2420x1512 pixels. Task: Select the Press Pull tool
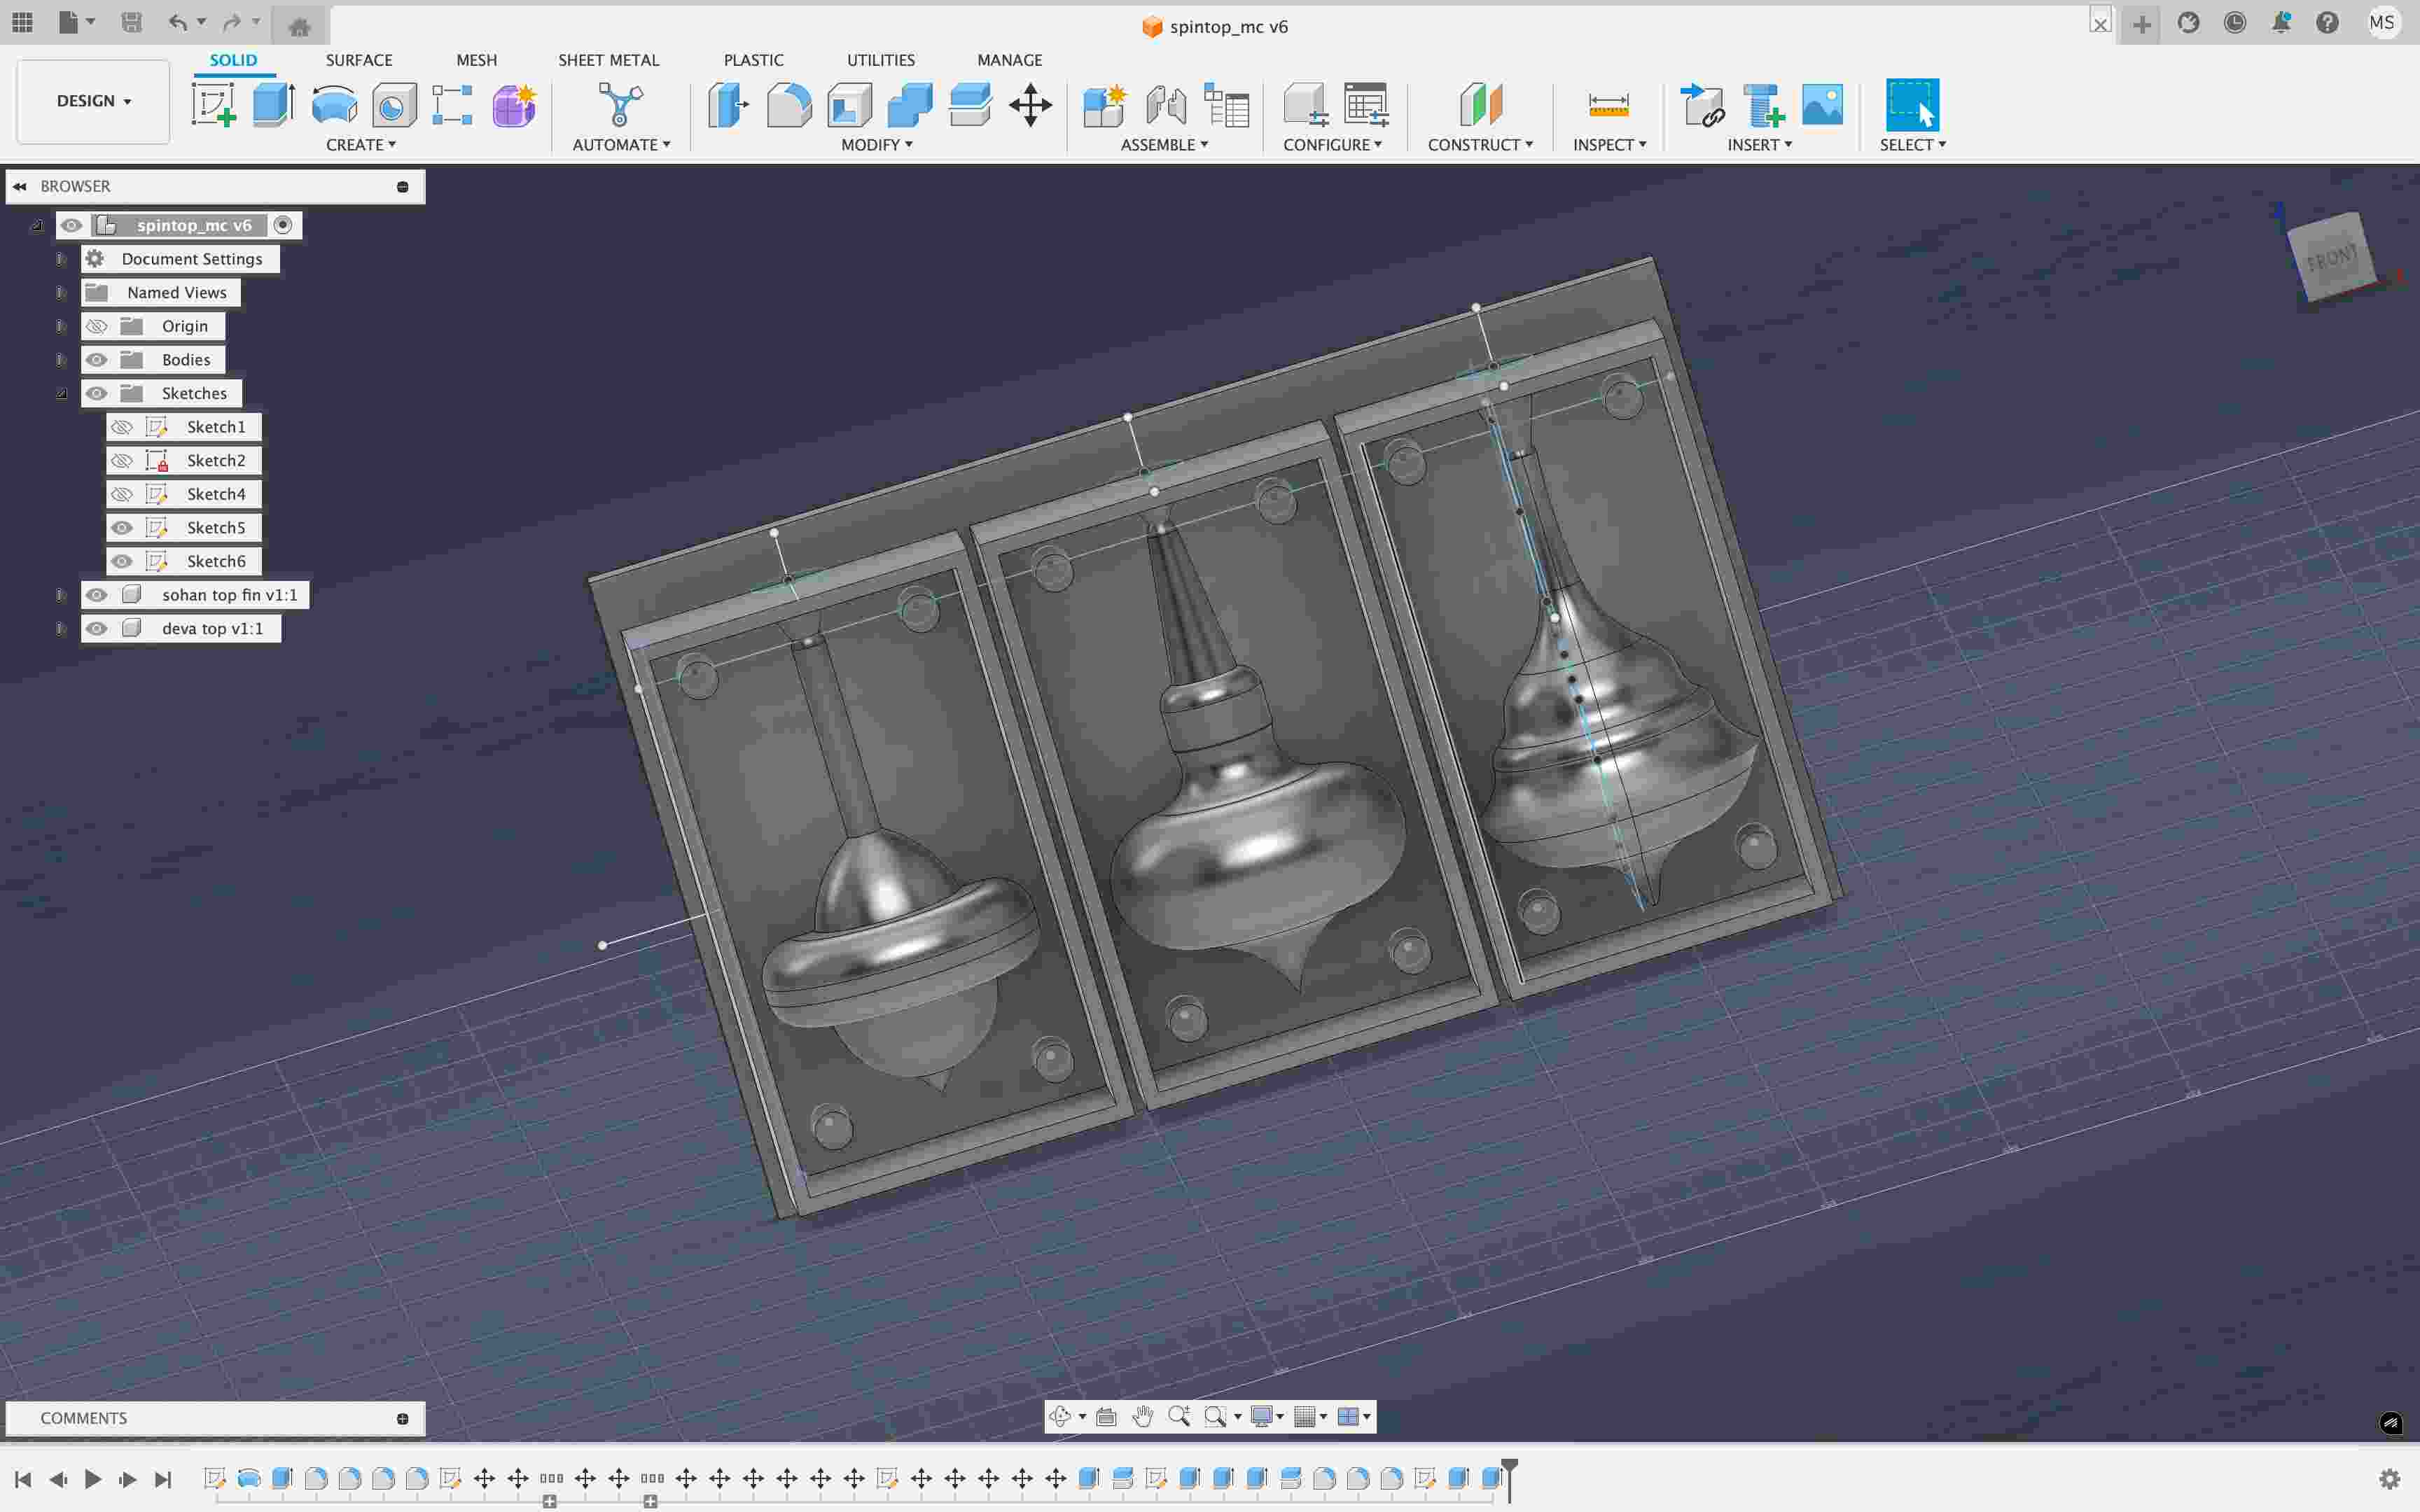[x=728, y=105]
